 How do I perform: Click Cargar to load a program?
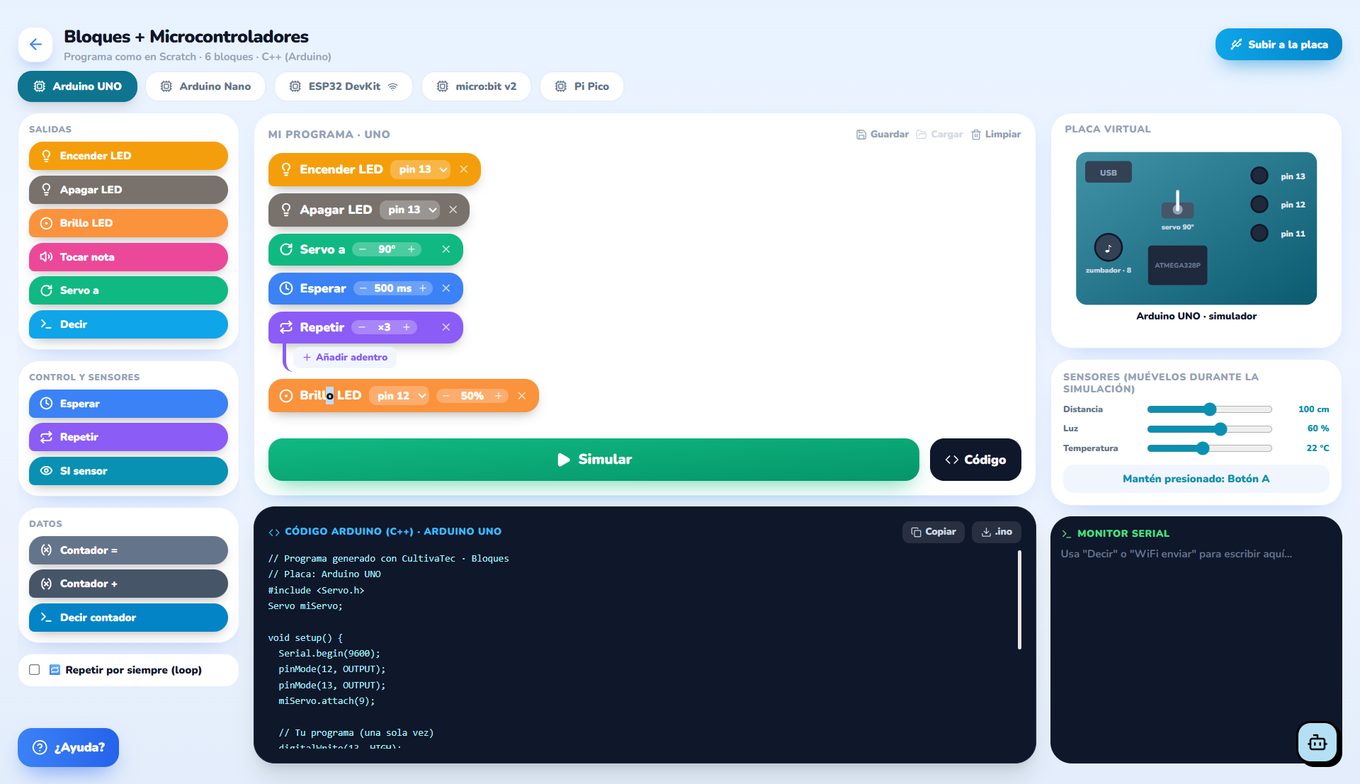(x=939, y=134)
